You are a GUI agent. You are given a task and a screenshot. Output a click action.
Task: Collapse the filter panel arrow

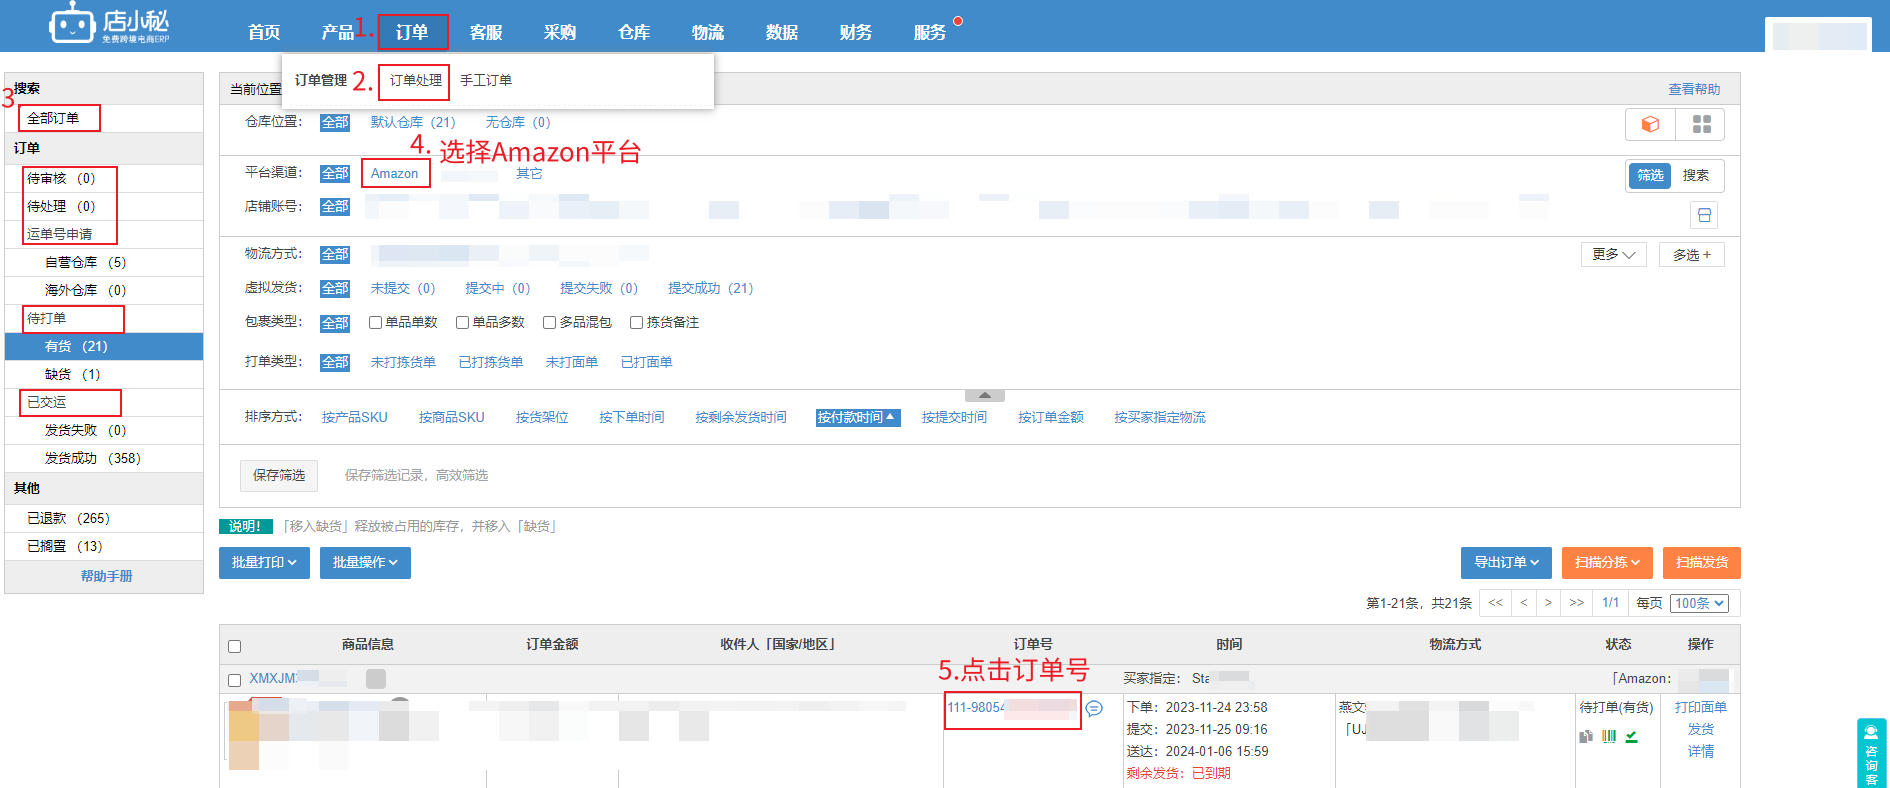[x=985, y=396]
